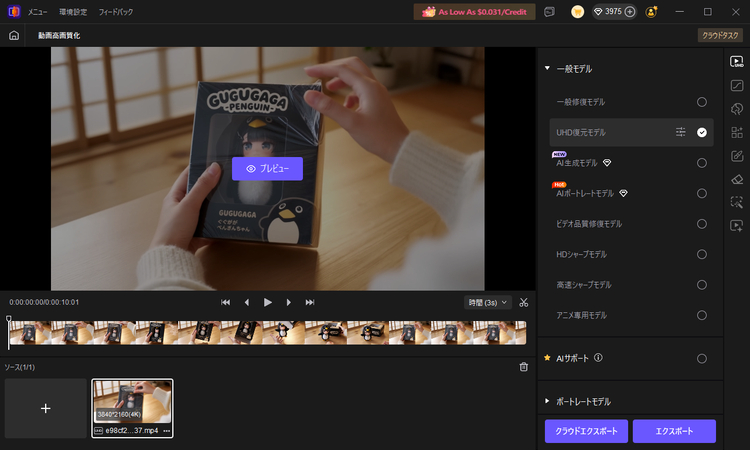Screen dimensions: 750x450
Task: Delete source with trash icon
Action: pos(524,367)
